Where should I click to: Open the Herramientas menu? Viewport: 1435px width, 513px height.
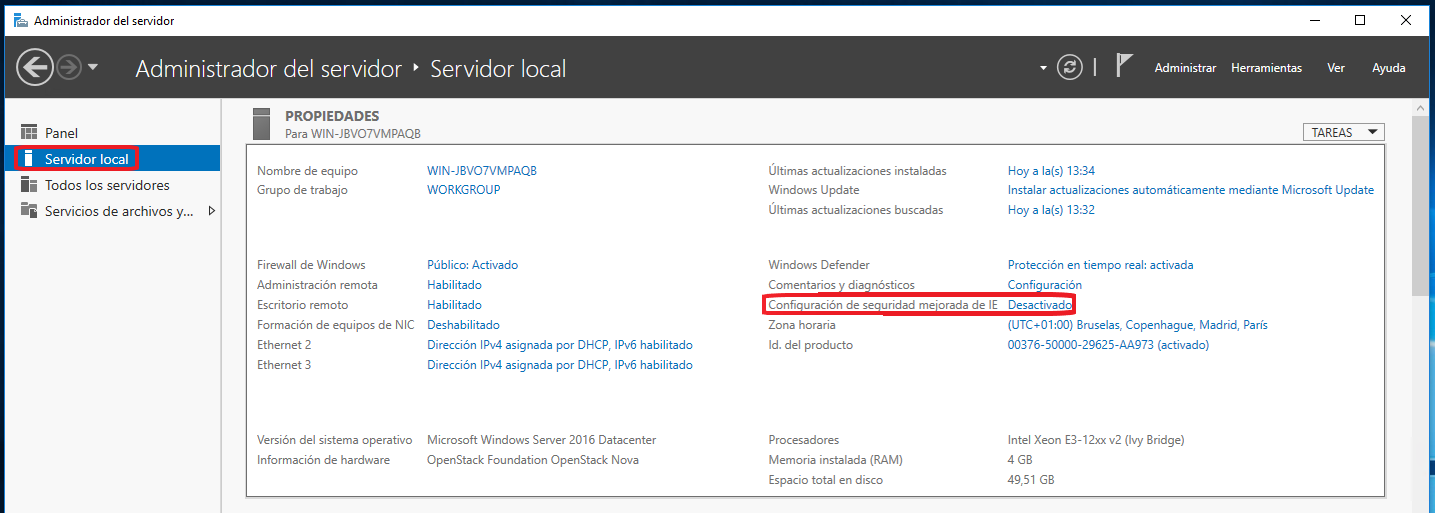(x=1266, y=68)
